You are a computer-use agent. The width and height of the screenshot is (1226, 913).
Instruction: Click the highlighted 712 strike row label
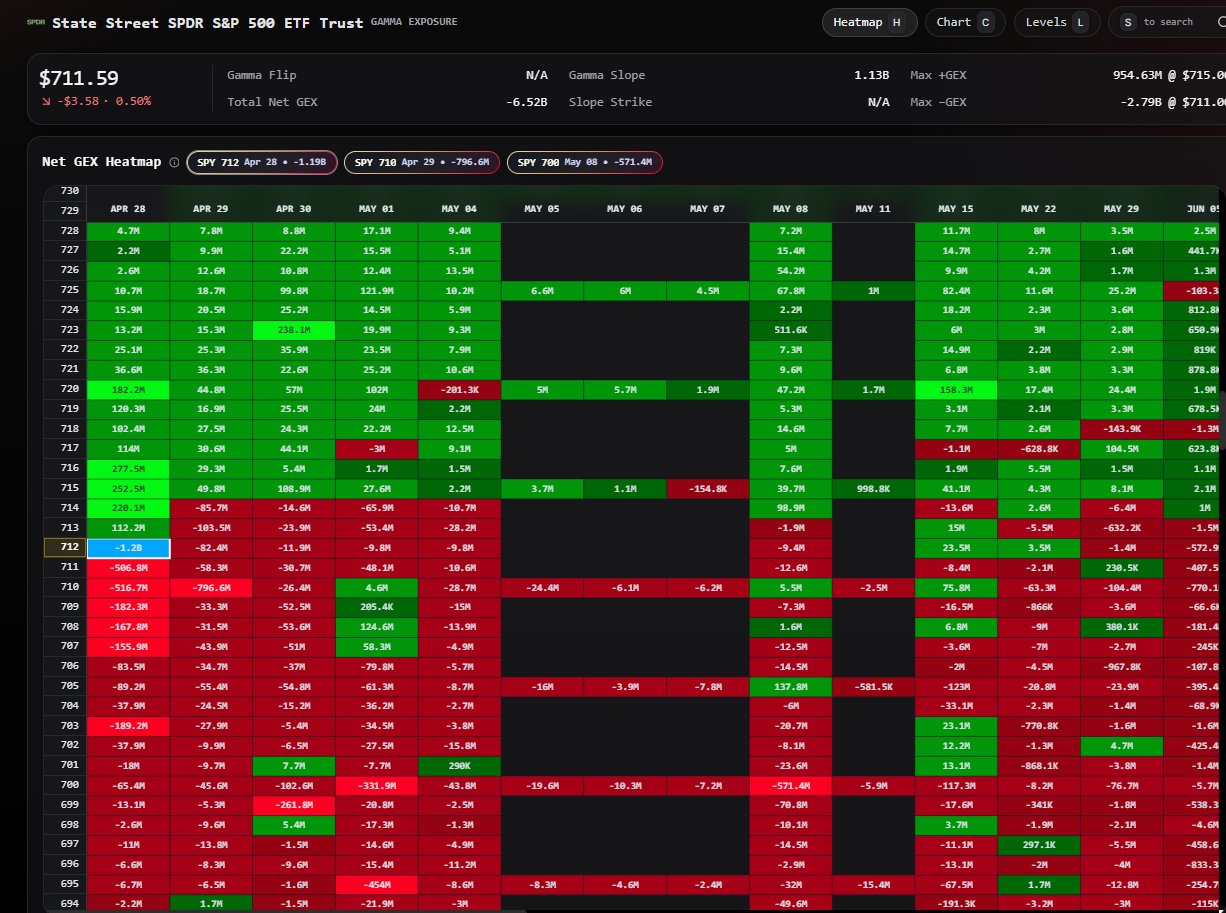point(69,547)
